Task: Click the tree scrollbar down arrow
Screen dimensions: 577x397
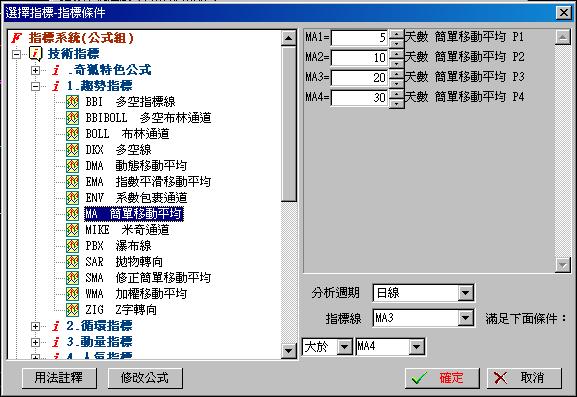Action: pyautogui.click(x=289, y=351)
